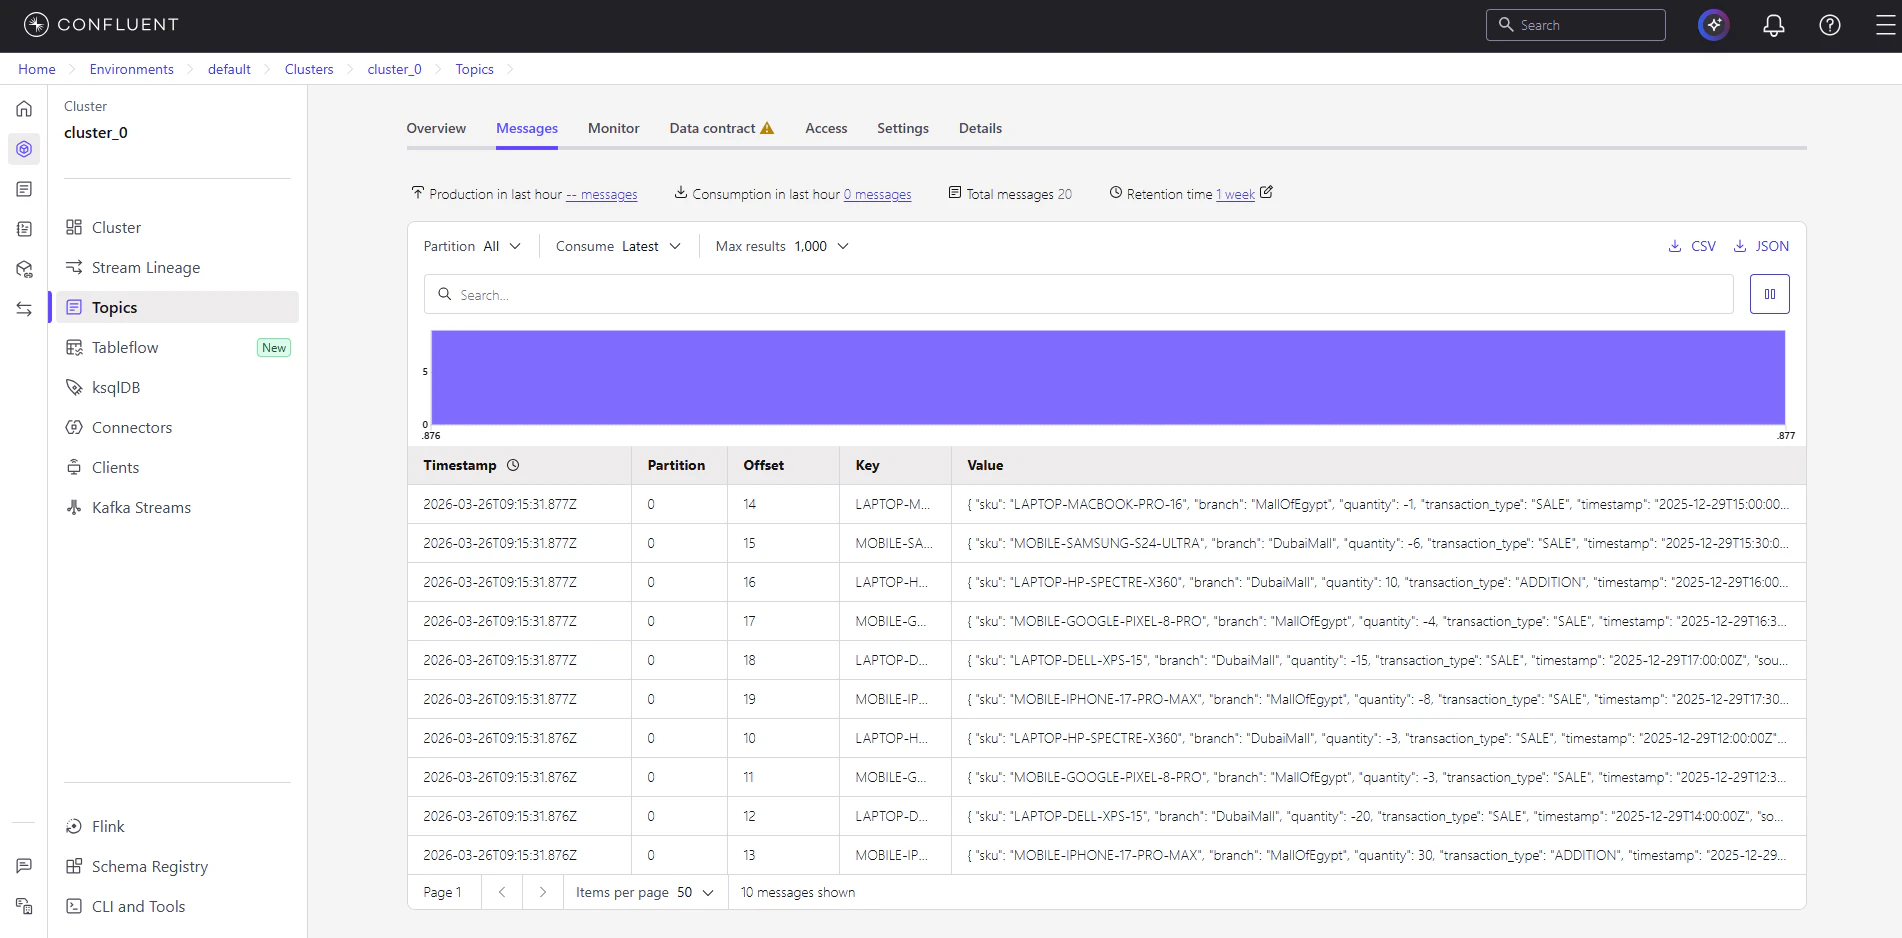Expand Items per page dropdown

tap(645, 892)
